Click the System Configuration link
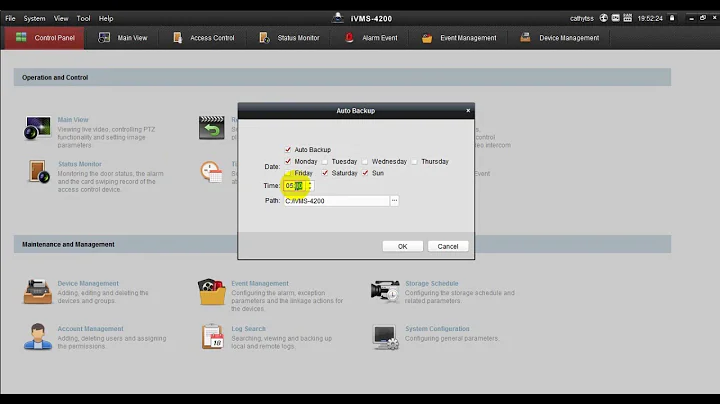The width and height of the screenshot is (720, 404). click(437, 329)
